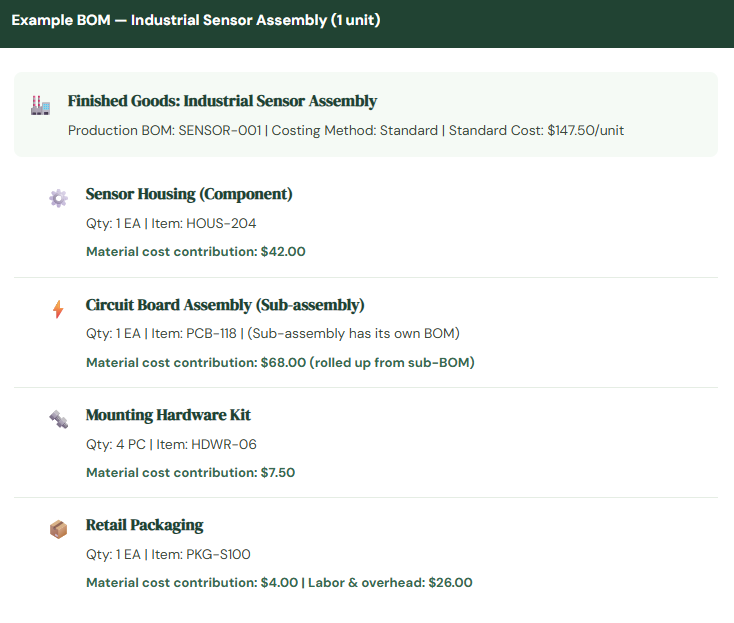Click the gear icon for Sensor Housing
This screenshot has height=623, width=734.
click(58, 198)
